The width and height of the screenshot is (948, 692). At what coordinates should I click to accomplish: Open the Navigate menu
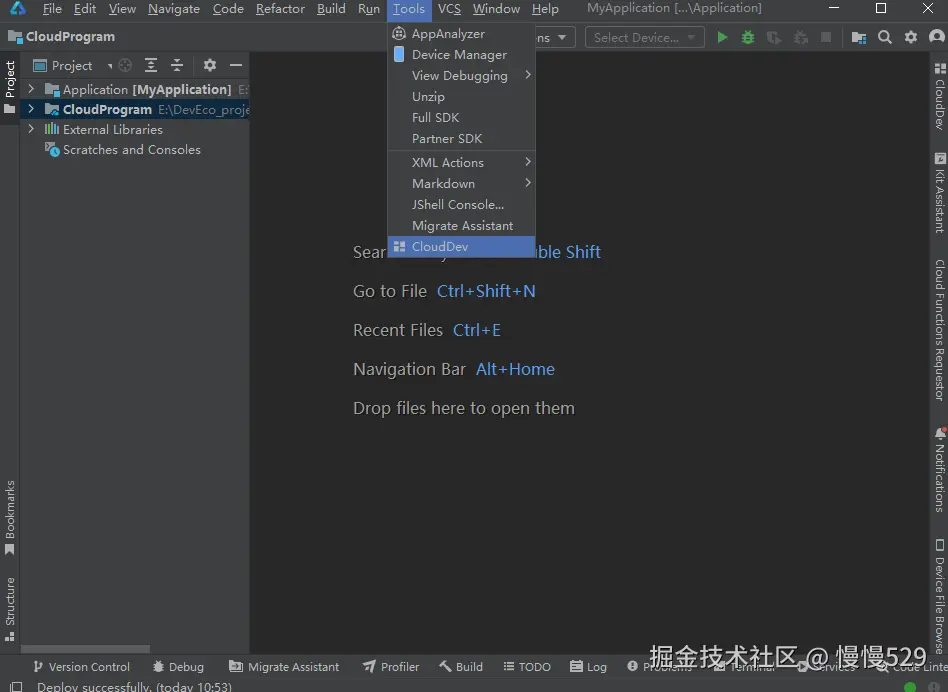(x=174, y=9)
